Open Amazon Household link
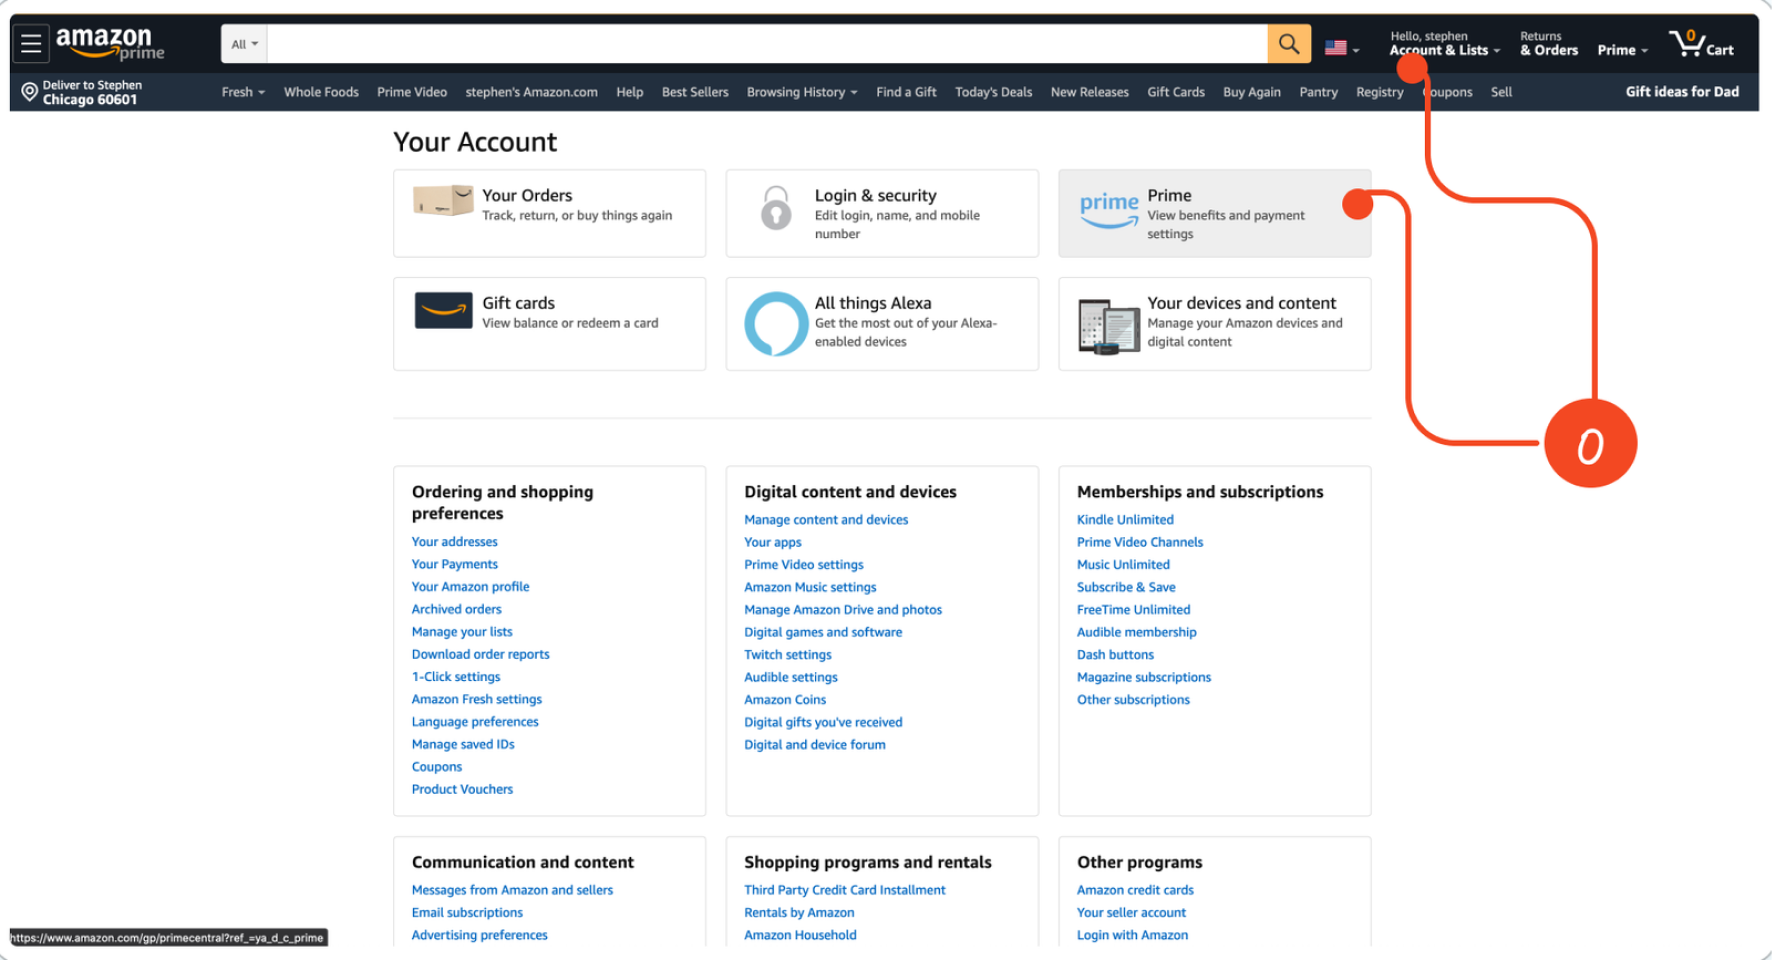 click(800, 935)
